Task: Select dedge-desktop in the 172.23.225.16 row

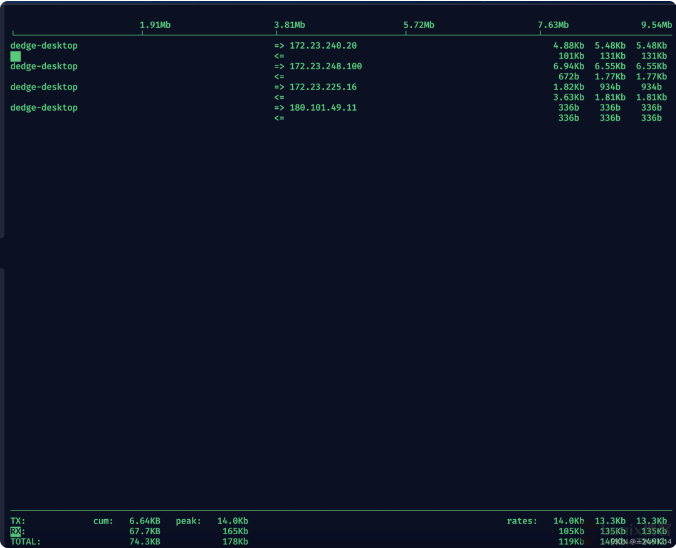Action: (x=44, y=87)
